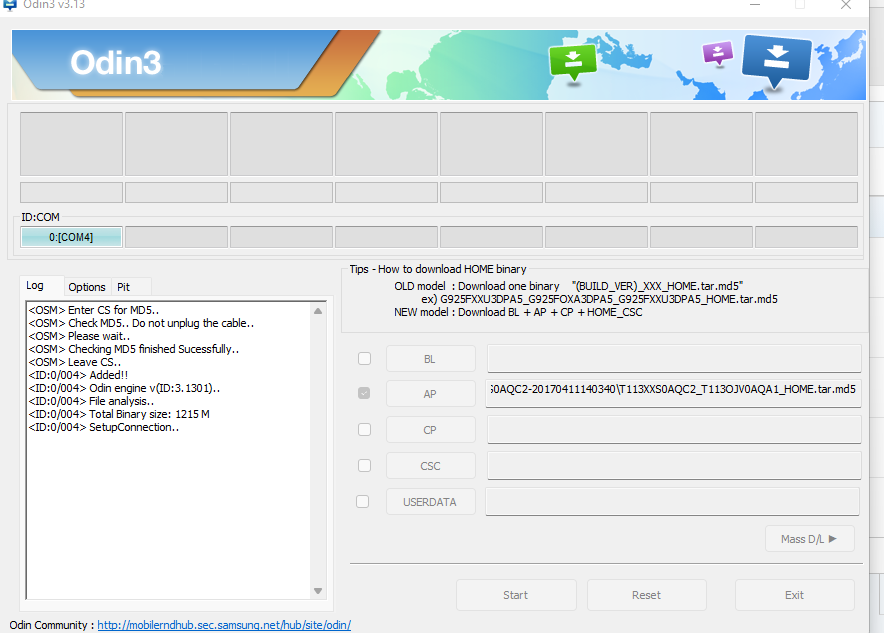The height and width of the screenshot is (633, 884).
Task: Click the Start button
Action: coord(516,595)
